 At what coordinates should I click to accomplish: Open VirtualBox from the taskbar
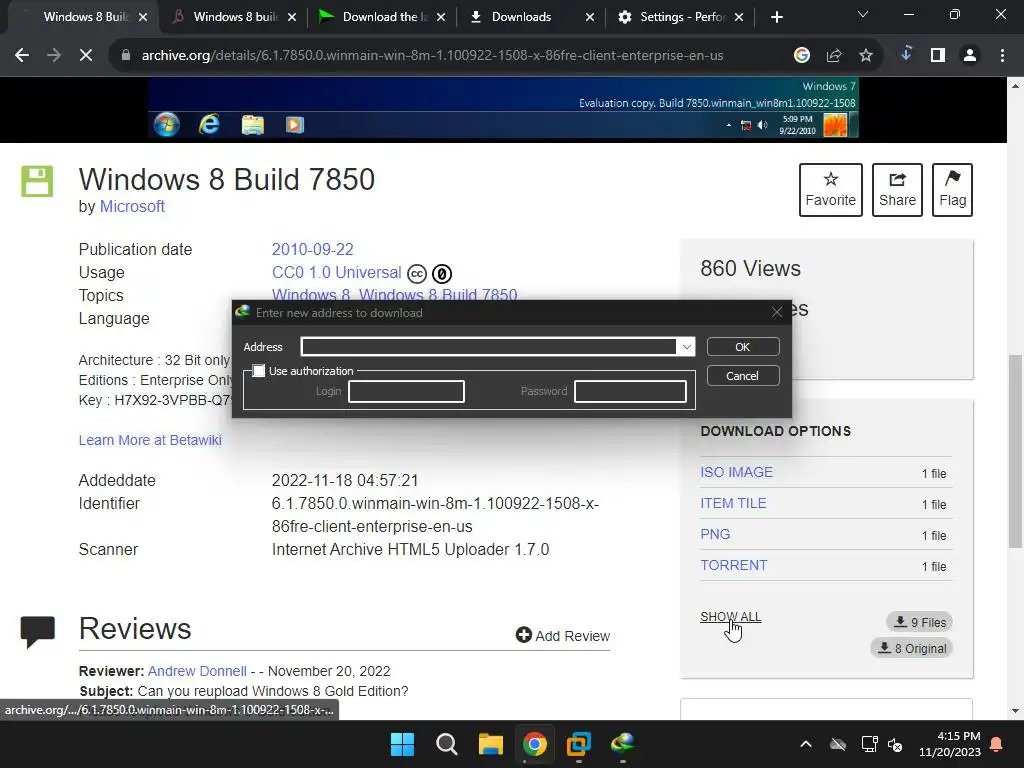tap(579, 744)
